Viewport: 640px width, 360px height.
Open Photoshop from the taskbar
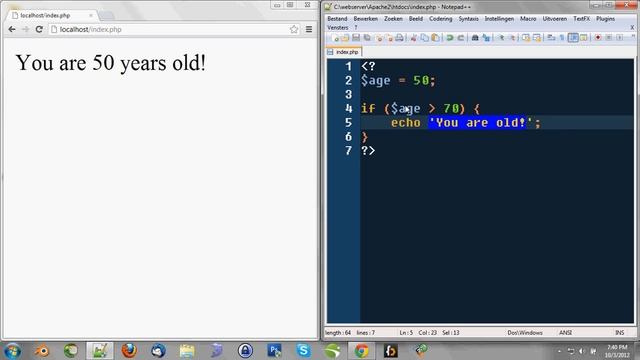pyautogui.click(x=274, y=351)
